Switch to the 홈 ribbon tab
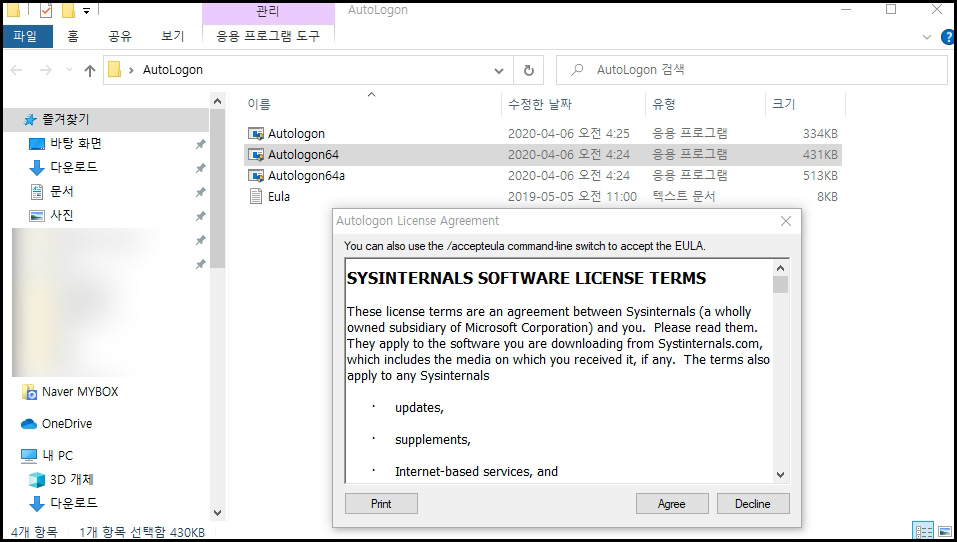This screenshot has height=542, width=957. (x=73, y=36)
